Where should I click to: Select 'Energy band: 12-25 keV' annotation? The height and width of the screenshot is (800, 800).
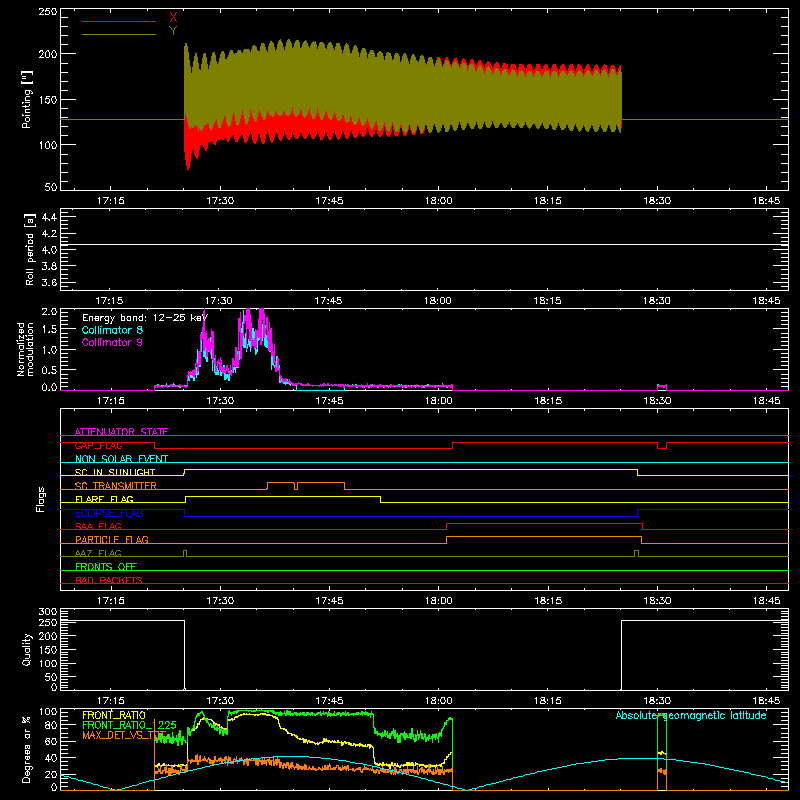pyautogui.click(x=145, y=318)
